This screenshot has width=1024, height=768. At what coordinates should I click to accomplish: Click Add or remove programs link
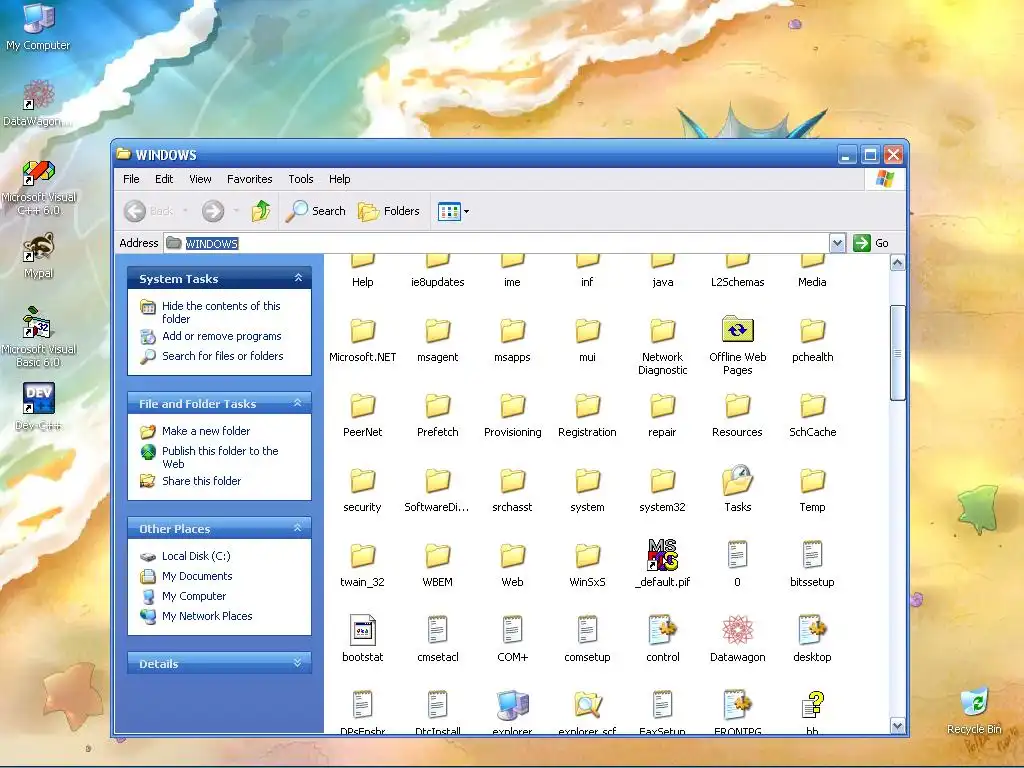[x=221, y=336]
